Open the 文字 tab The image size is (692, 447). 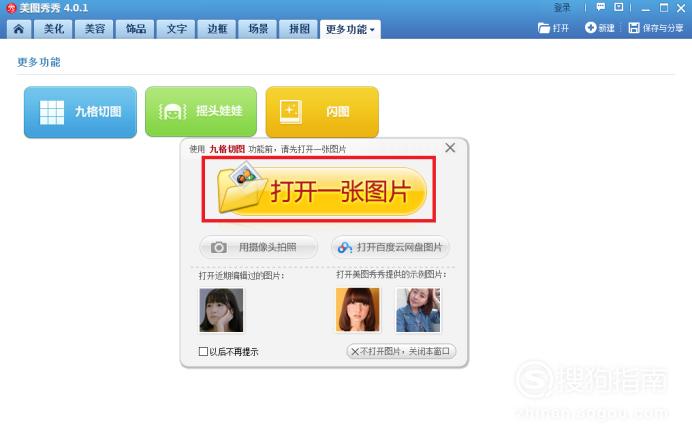click(176, 29)
